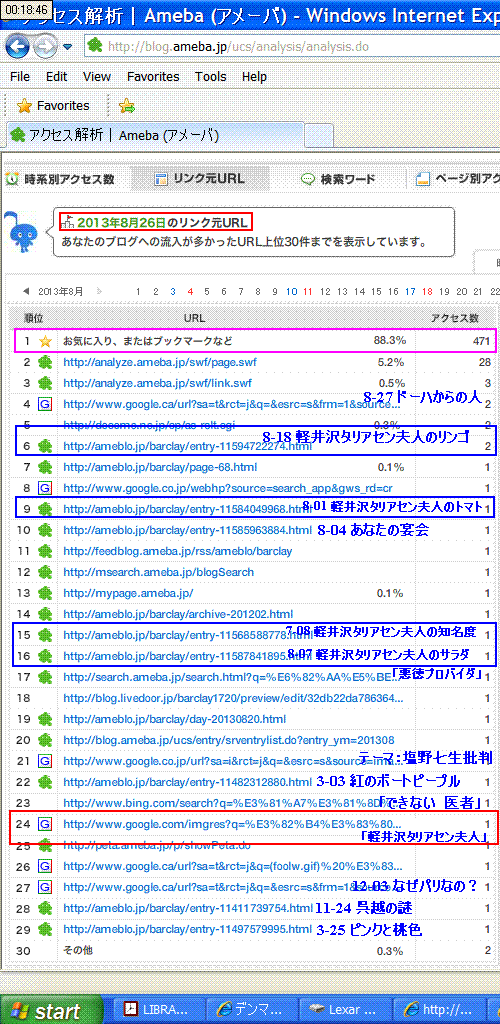Viewport: 500px width, 1024px height.
Task: Open the entry-11584049968 link
Action: (187, 509)
